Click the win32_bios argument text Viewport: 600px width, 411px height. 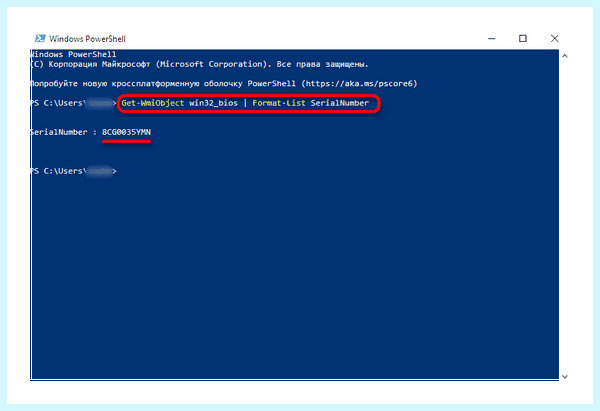click(214, 103)
